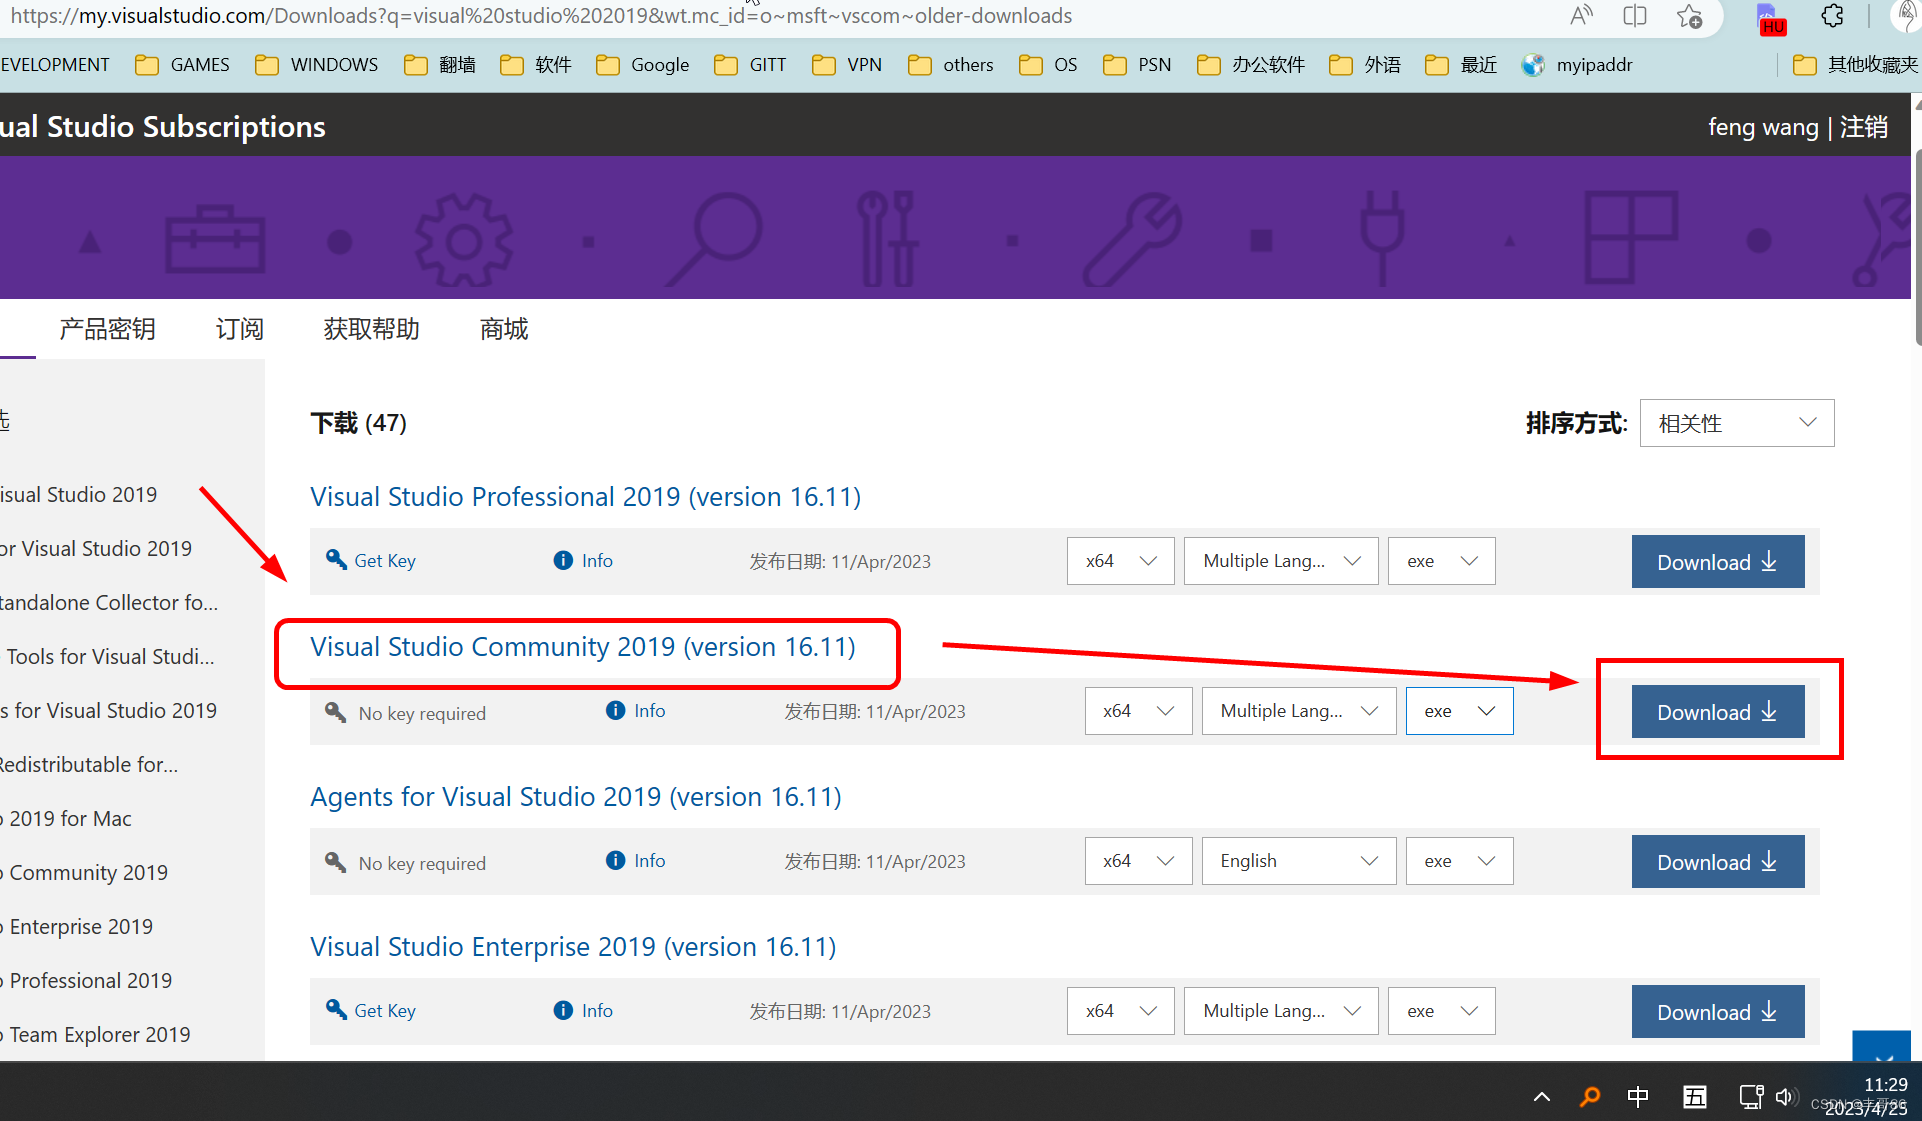Image resolution: width=1922 pixels, height=1121 pixels.
Task: Open Visual Studio Professional 2019 (version 16.11) link
Action: [586, 497]
